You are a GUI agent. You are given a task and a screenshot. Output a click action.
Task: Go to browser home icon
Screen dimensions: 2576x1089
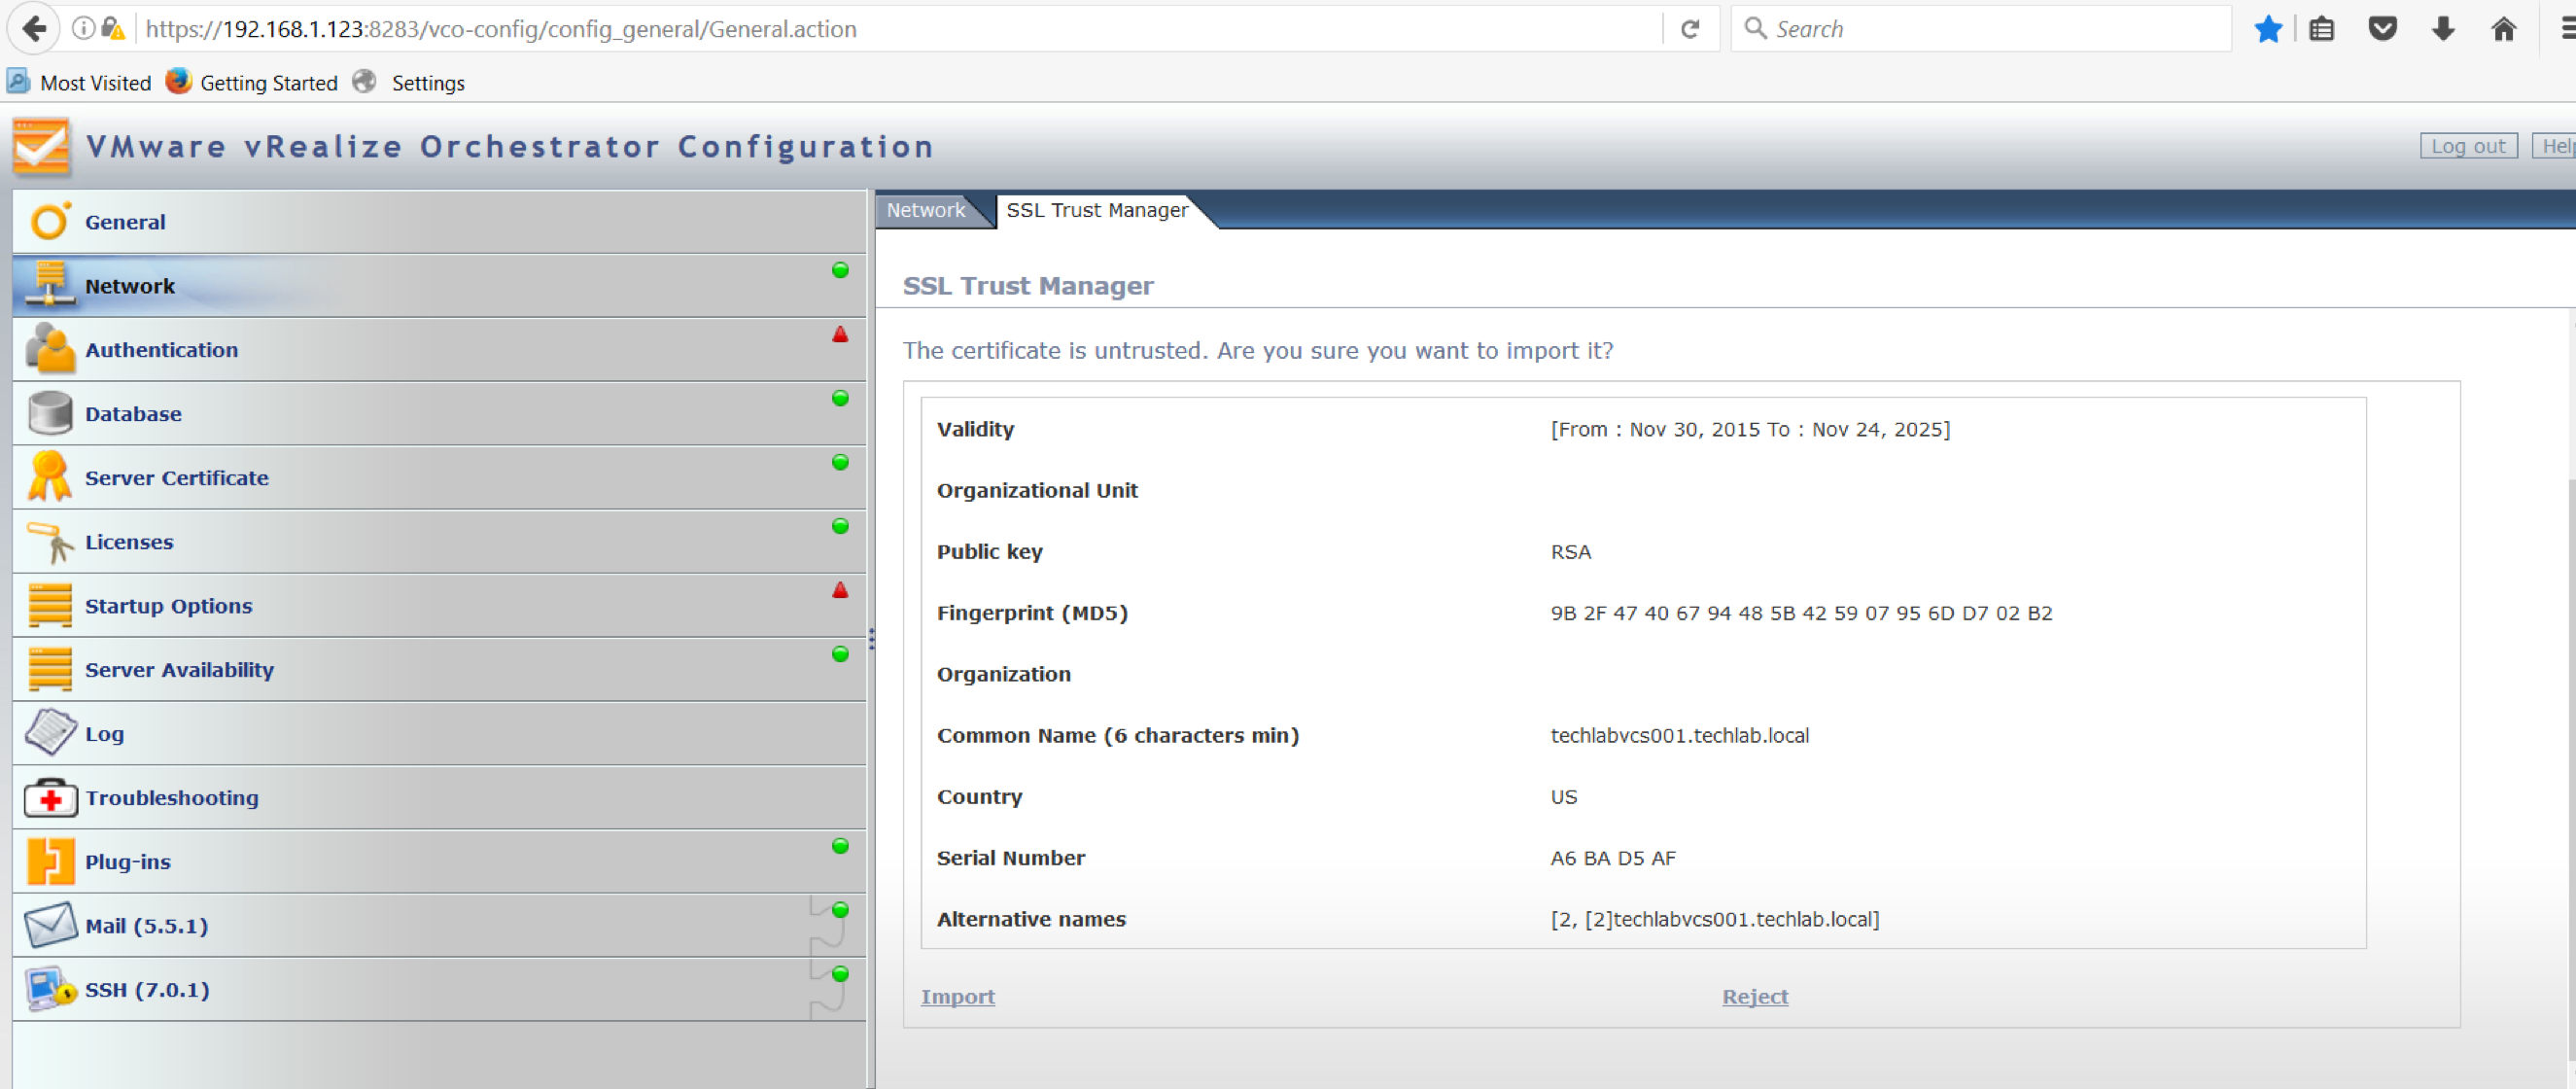(x=2503, y=29)
